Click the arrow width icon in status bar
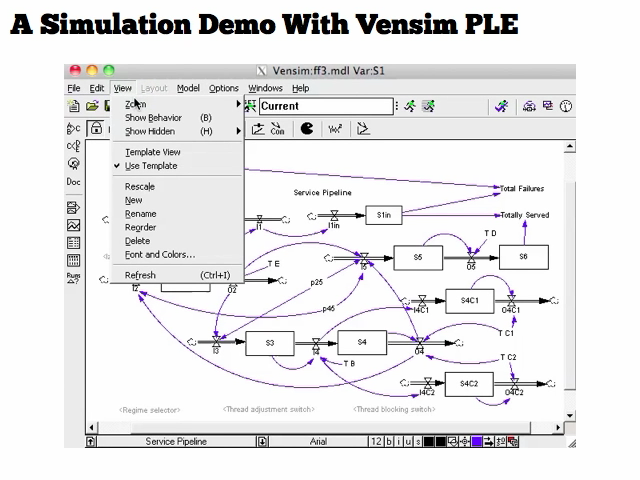Viewport: 640px width, 480px height. [x=488, y=442]
